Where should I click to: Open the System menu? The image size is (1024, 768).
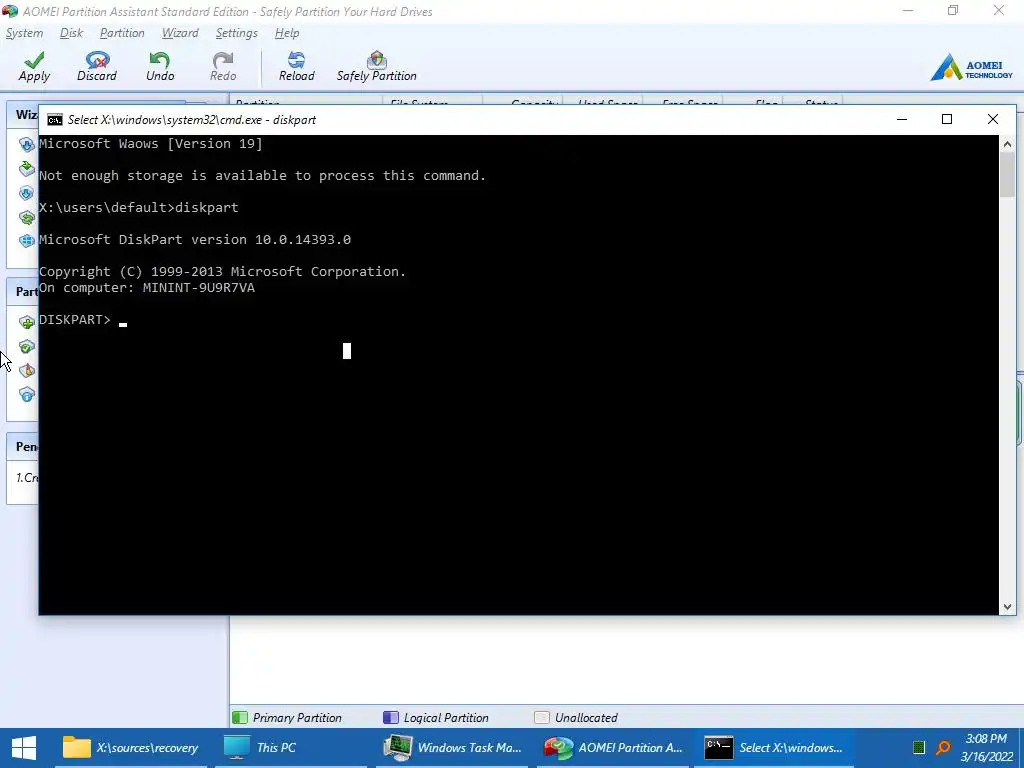(x=24, y=33)
